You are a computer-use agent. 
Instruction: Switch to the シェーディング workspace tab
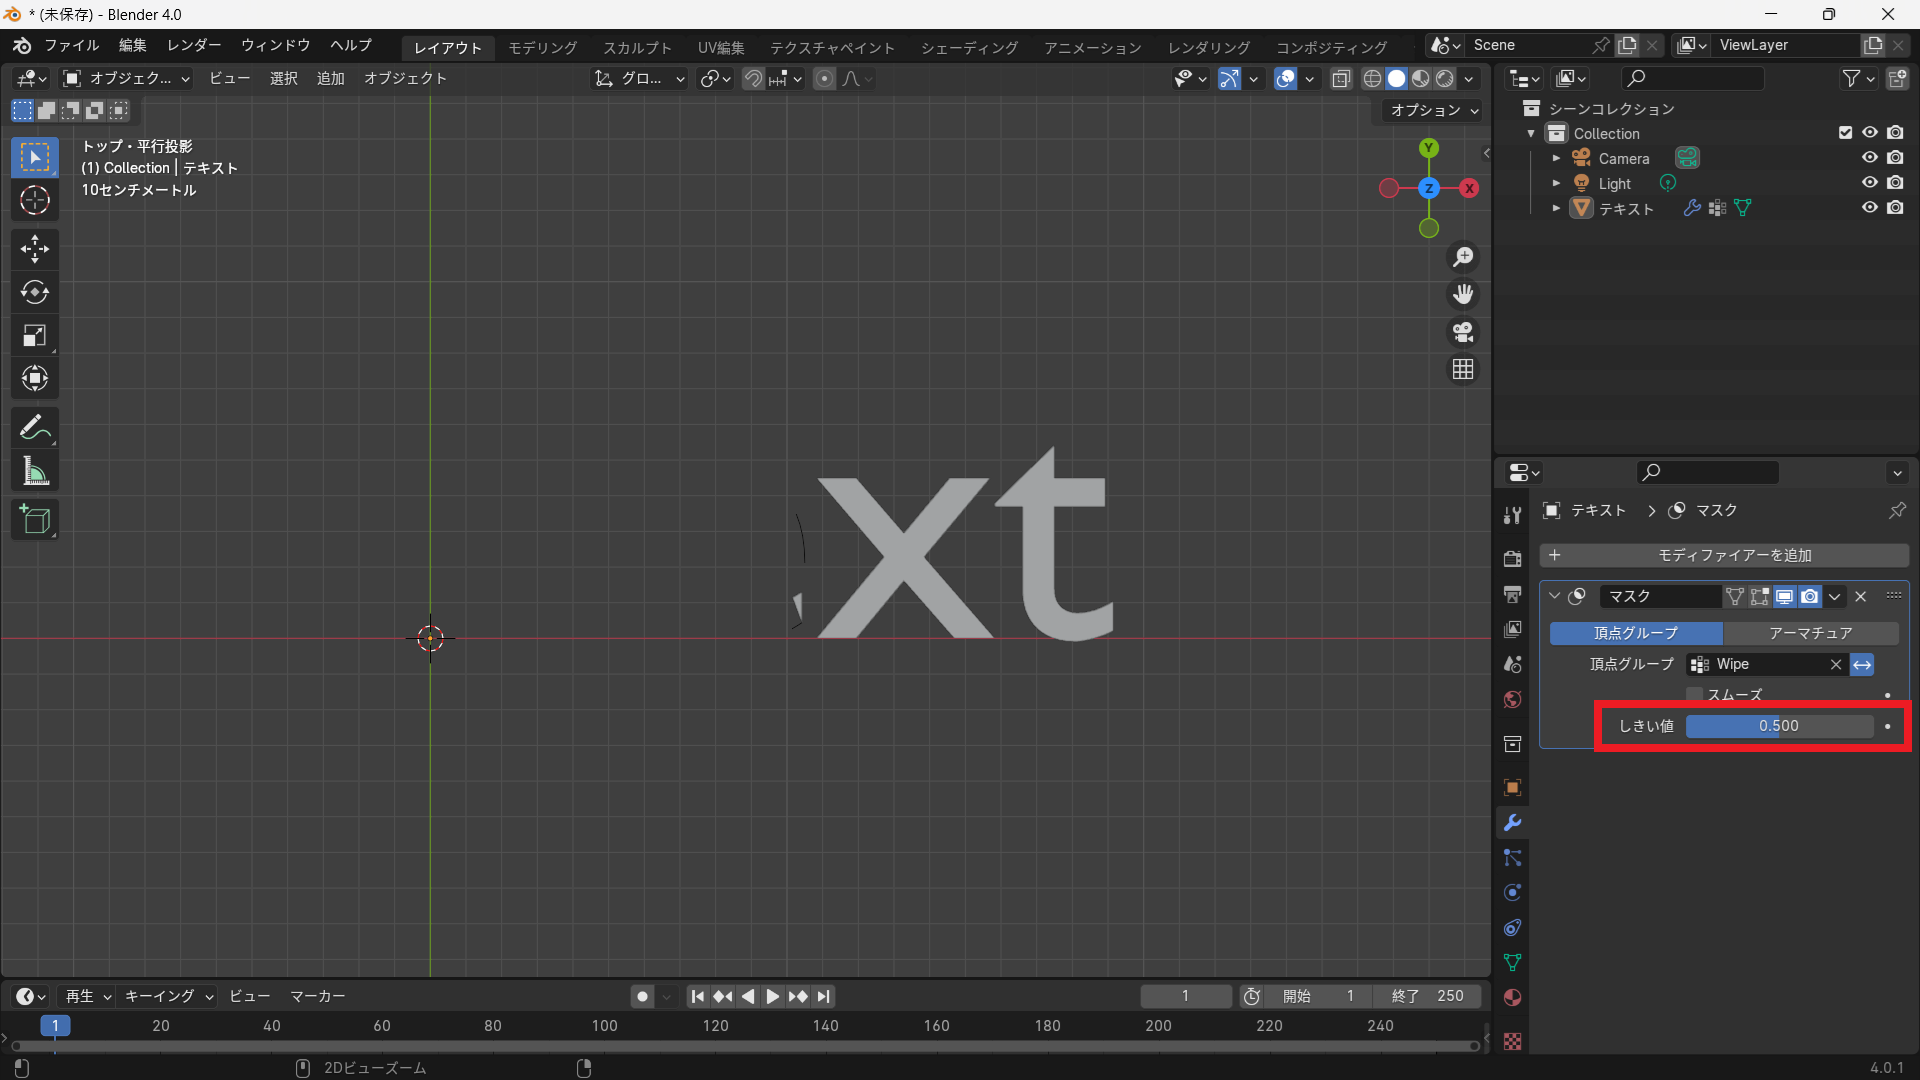click(968, 47)
